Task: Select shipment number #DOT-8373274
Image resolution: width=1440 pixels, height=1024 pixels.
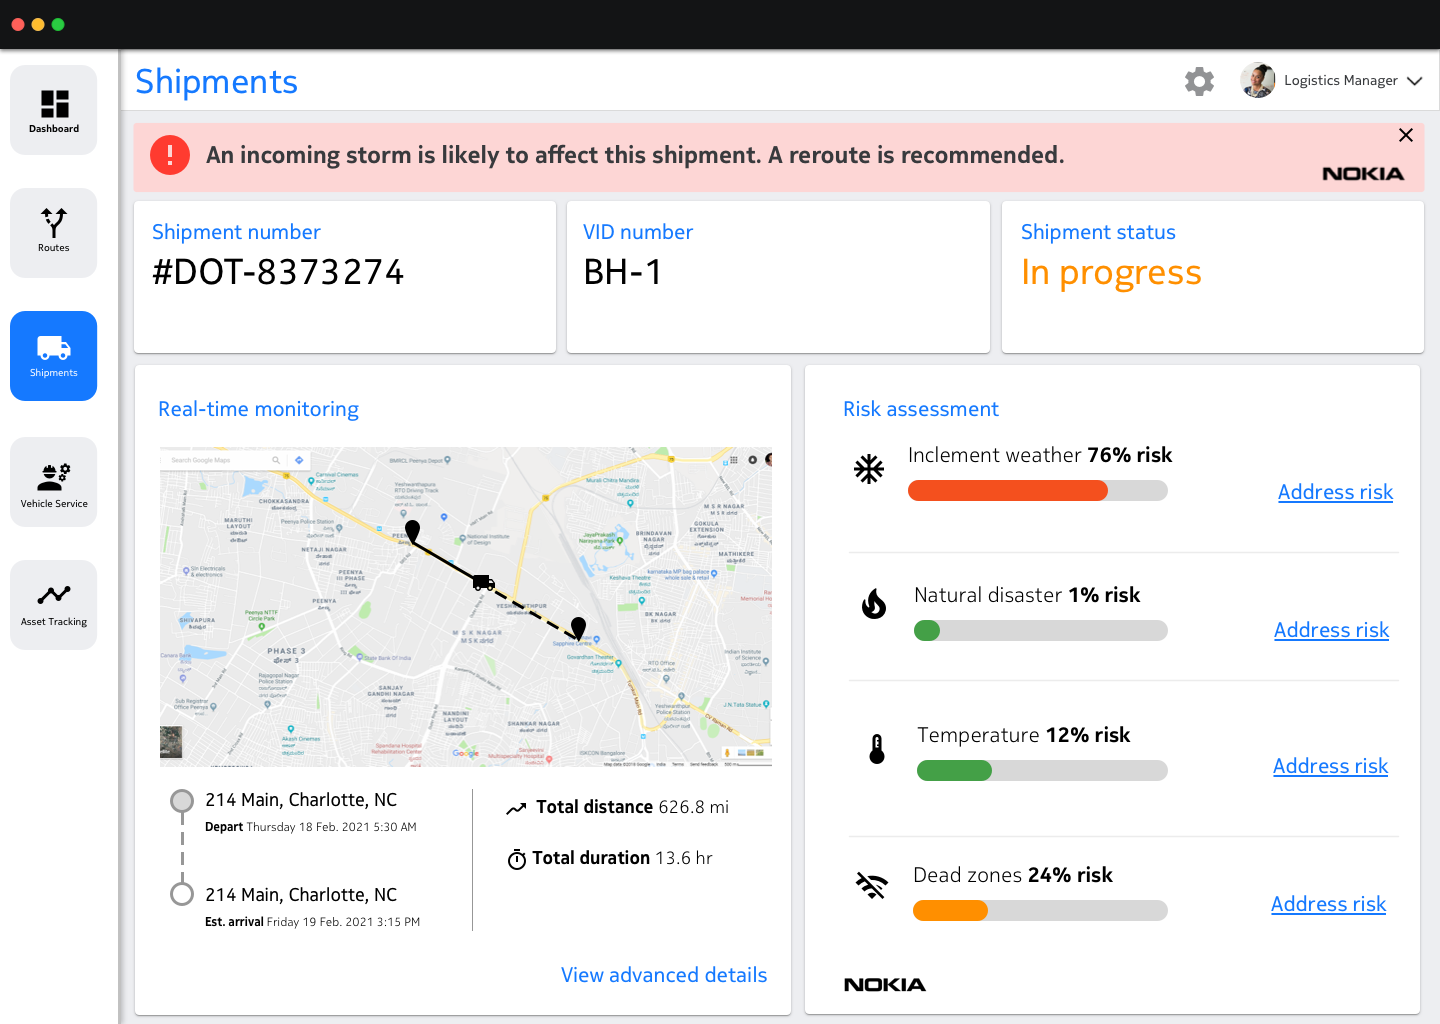Action: [x=278, y=272]
